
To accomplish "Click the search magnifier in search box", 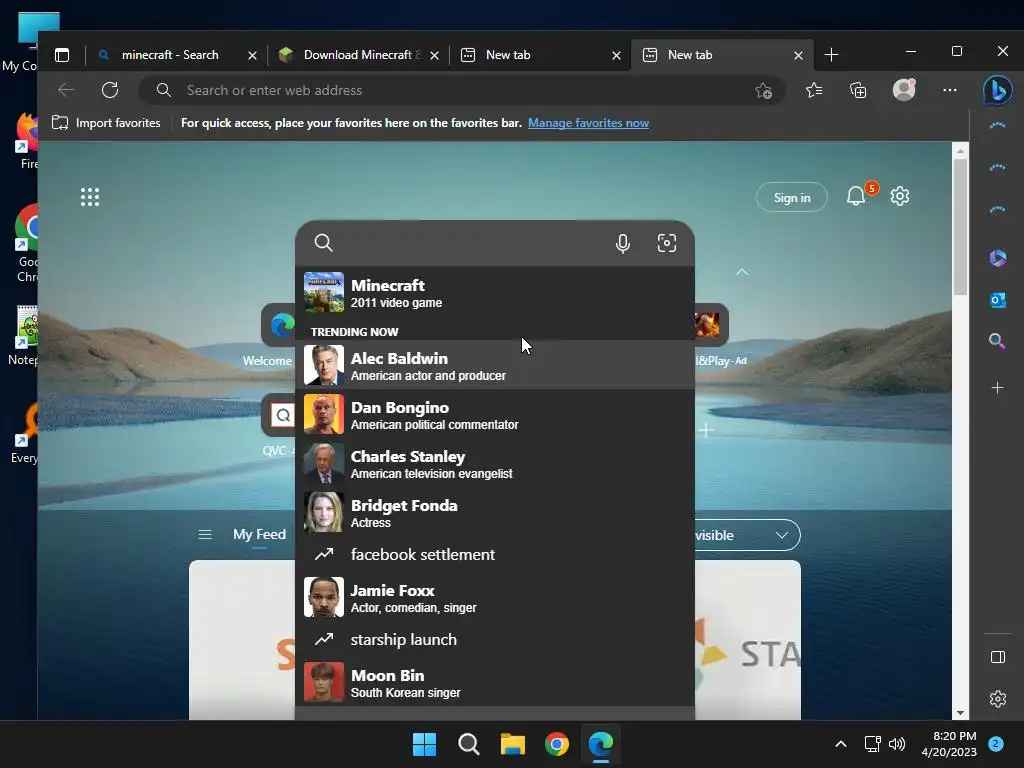I will point(323,243).
